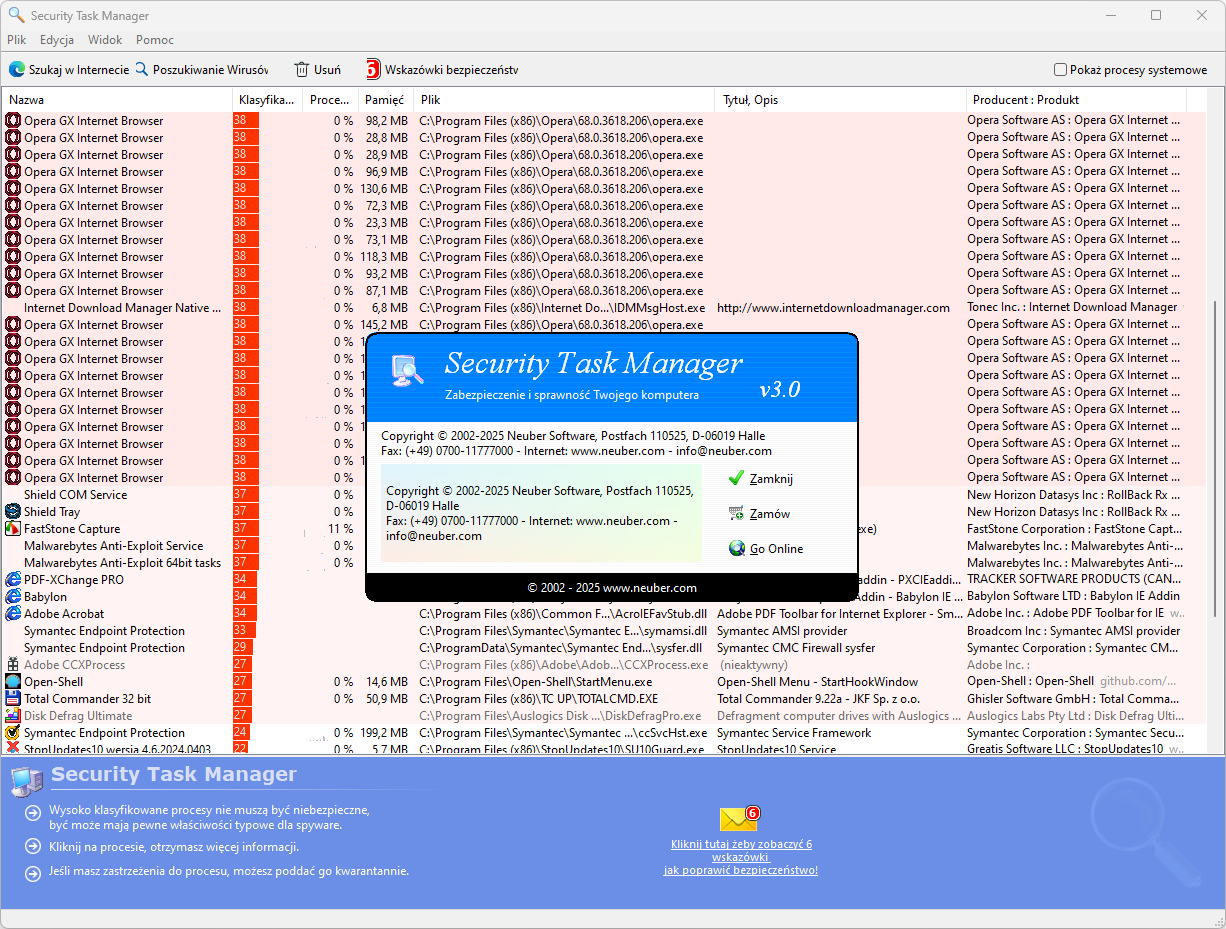Click the Zamów order cart icon
This screenshot has height=929, width=1226.
click(x=737, y=513)
